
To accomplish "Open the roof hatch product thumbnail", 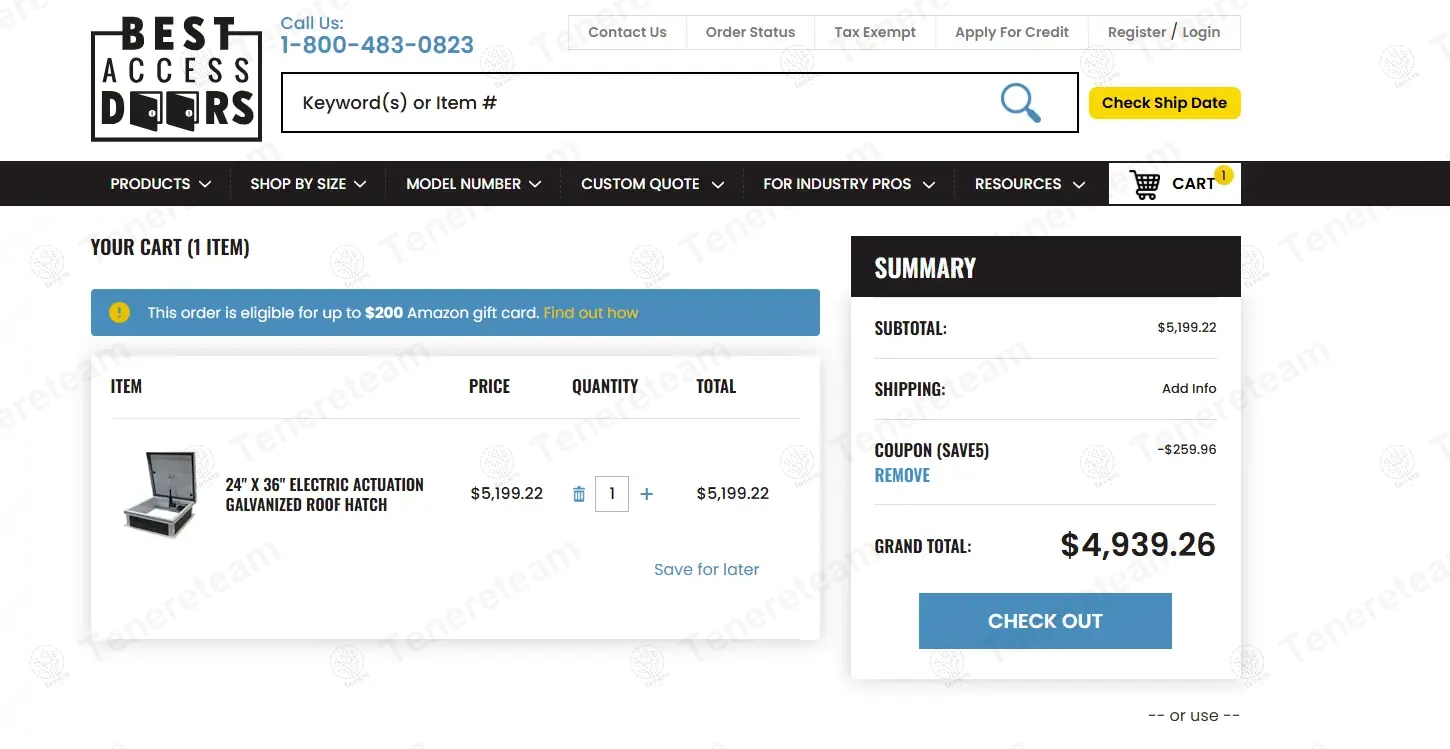I will tap(160, 494).
